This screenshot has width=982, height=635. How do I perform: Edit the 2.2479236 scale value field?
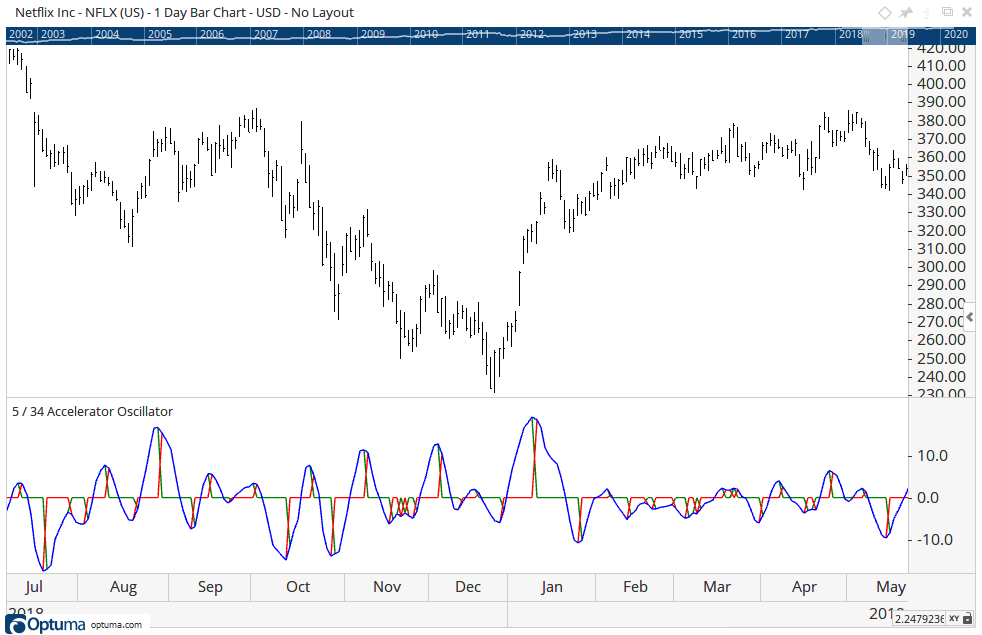point(919,619)
